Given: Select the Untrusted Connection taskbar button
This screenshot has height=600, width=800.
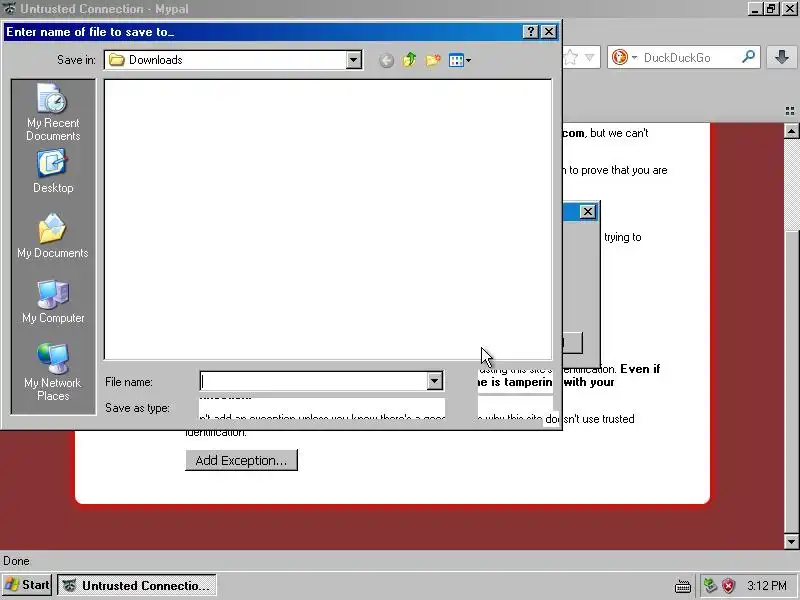Looking at the screenshot, I should point(137,585).
